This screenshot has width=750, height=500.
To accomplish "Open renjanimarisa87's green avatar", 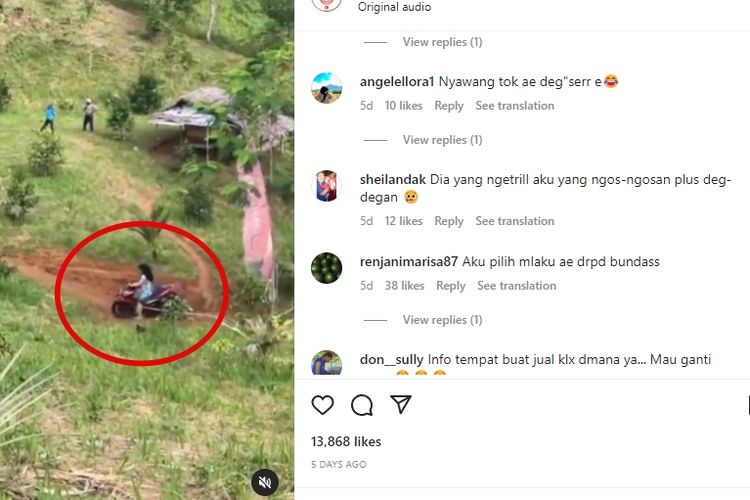I will (327, 268).
